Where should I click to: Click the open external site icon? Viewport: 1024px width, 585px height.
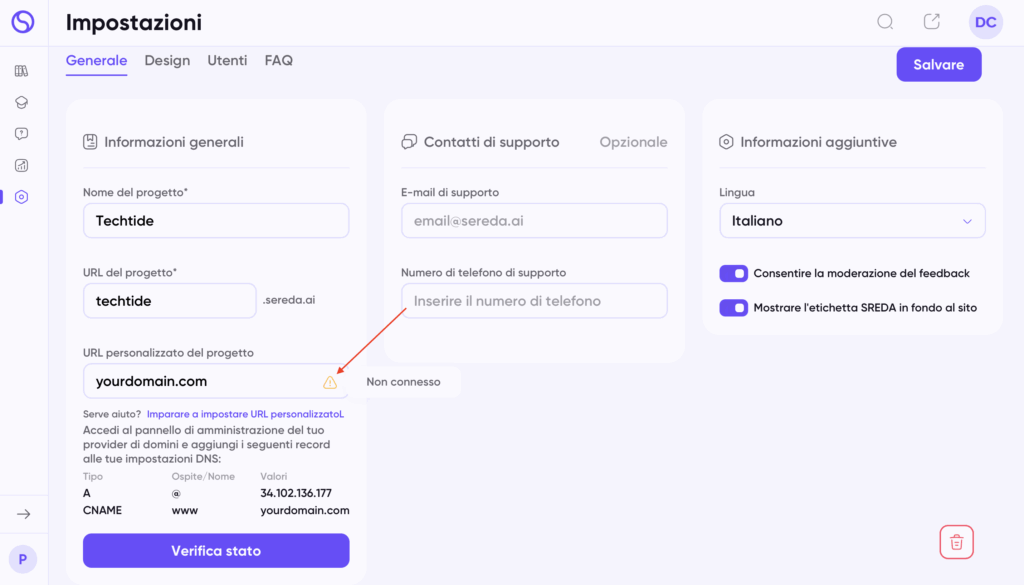tap(932, 22)
